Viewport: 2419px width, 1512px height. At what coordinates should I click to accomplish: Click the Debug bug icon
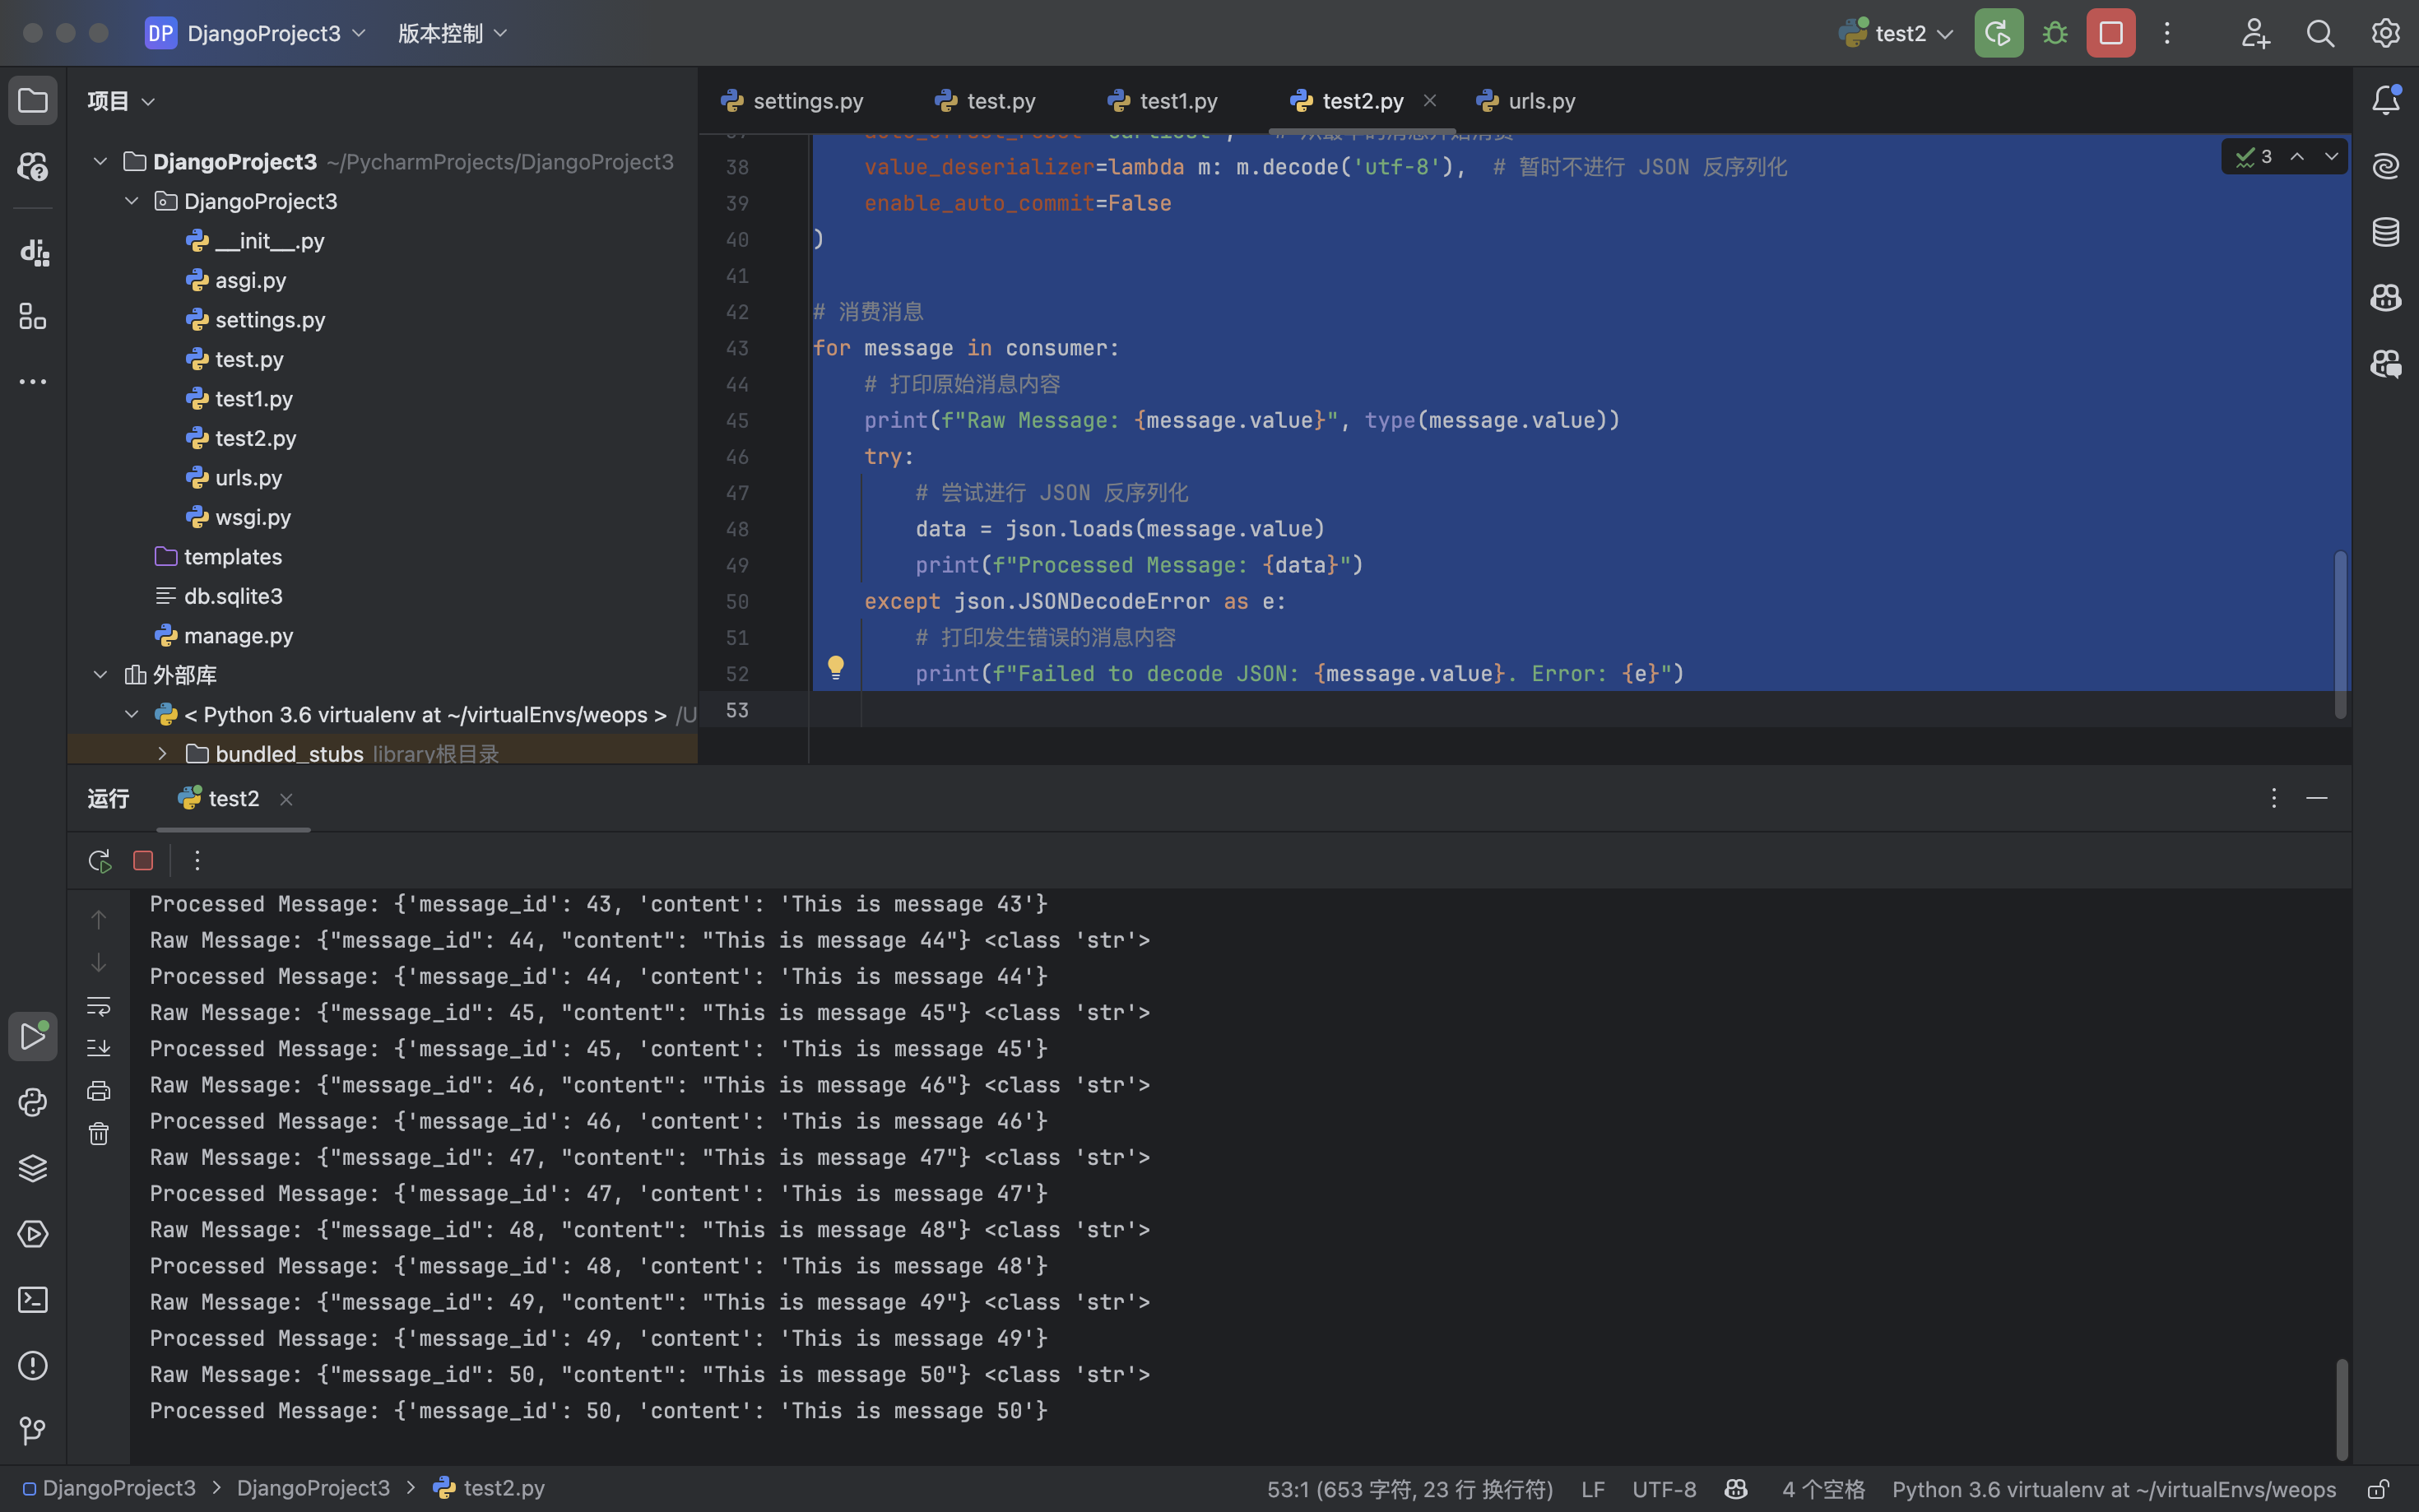(x=2055, y=33)
